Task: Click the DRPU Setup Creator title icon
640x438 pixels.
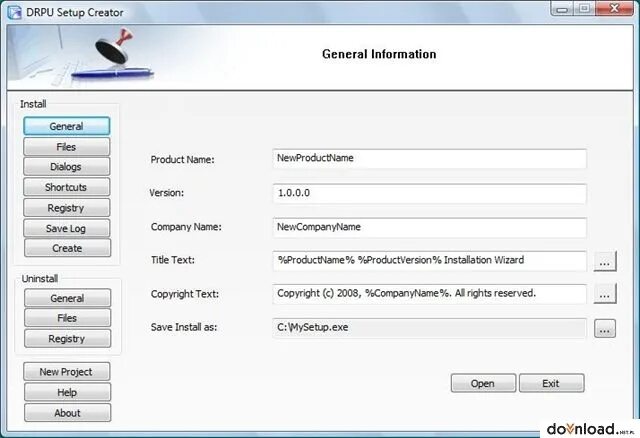Action: click(15, 13)
